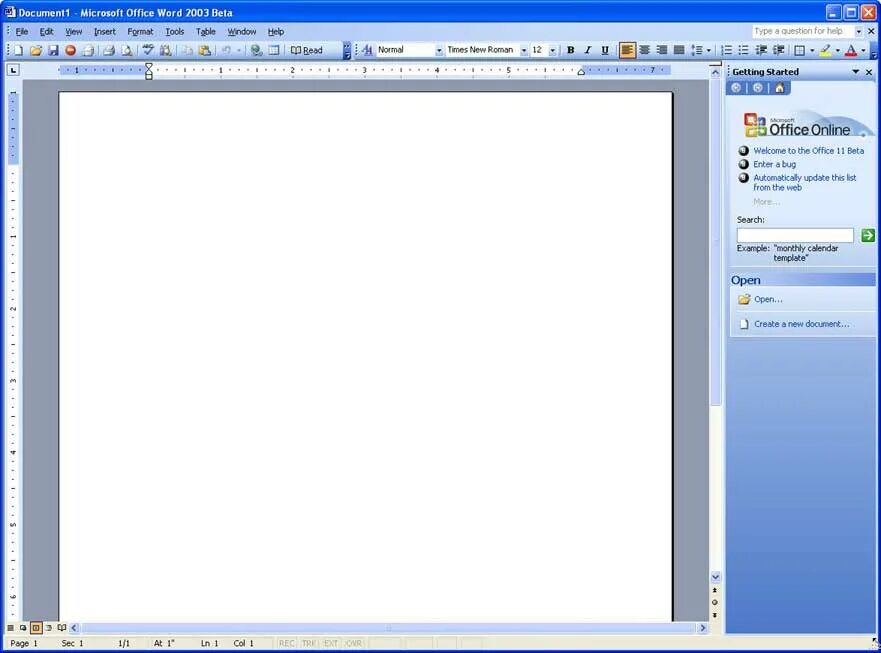881x653 pixels.
Task: Create a new blank document from toolbar
Action: pyautogui.click(x=19, y=51)
